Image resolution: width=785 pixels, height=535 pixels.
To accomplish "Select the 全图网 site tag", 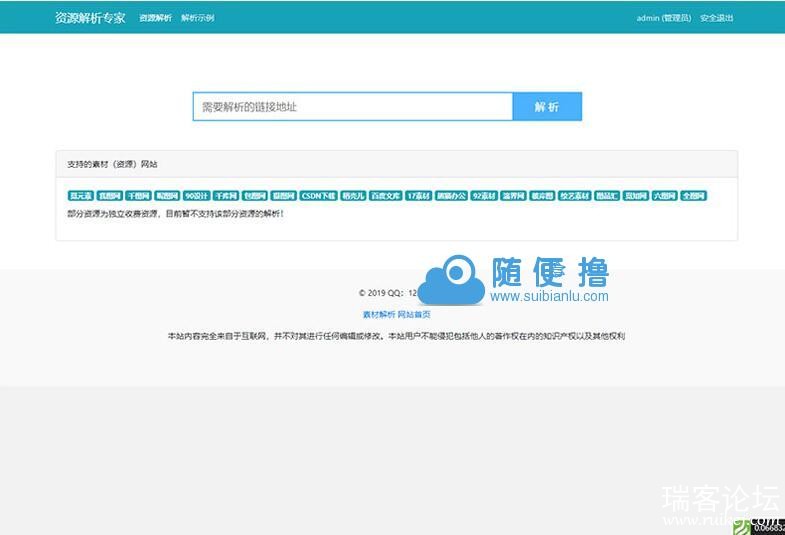I will pyautogui.click(x=694, y=196).
